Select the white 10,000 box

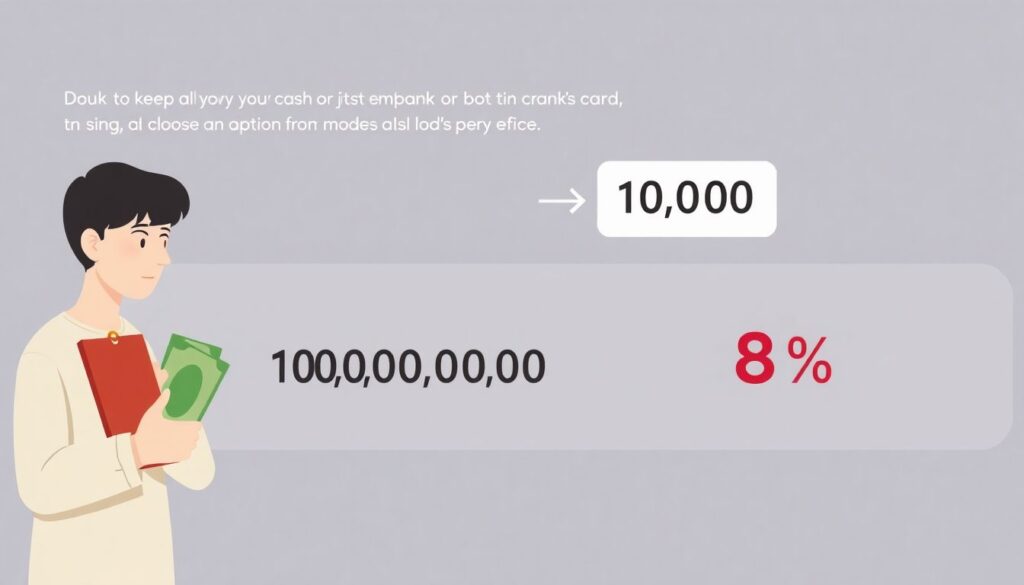click(x=686, y=199)
